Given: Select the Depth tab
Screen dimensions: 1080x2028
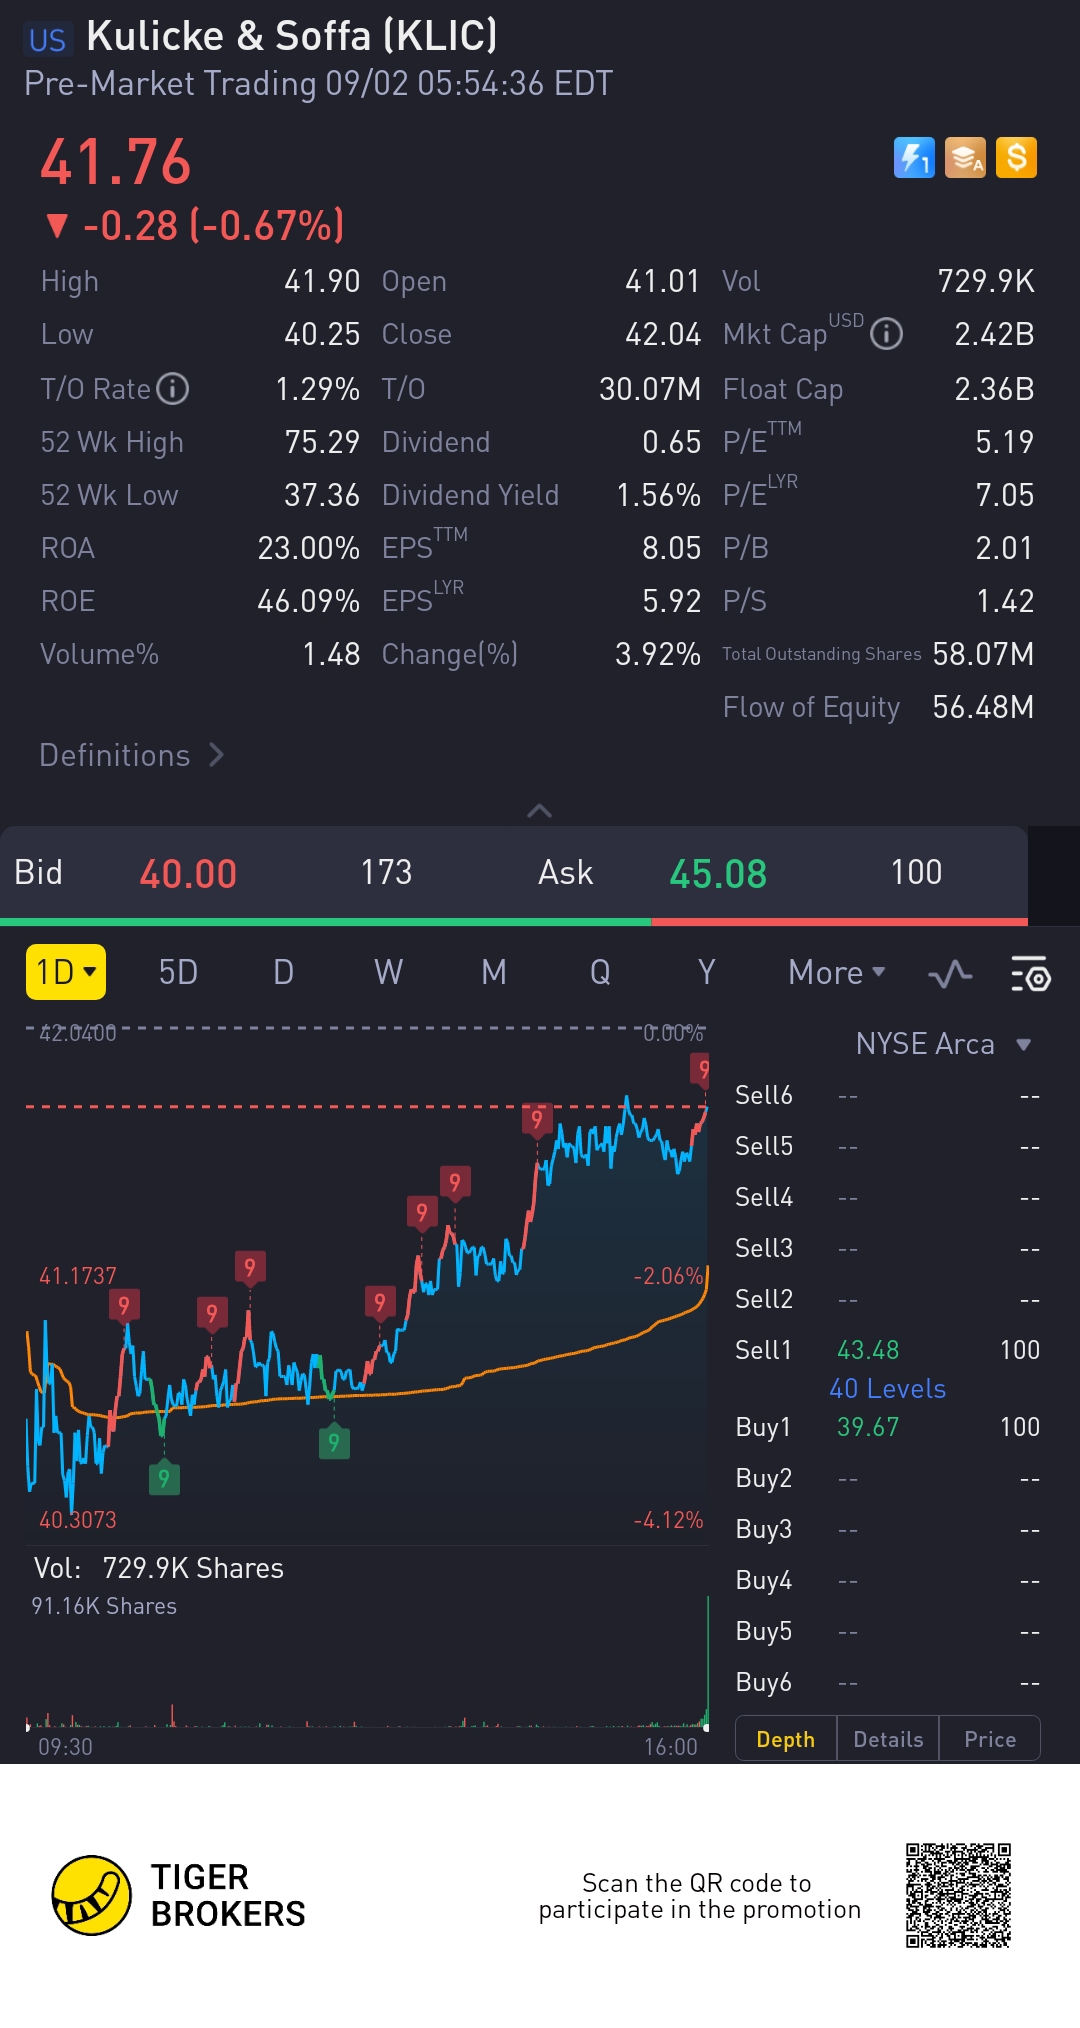Looking at the screenshot, I should (x=786, y=1739).
